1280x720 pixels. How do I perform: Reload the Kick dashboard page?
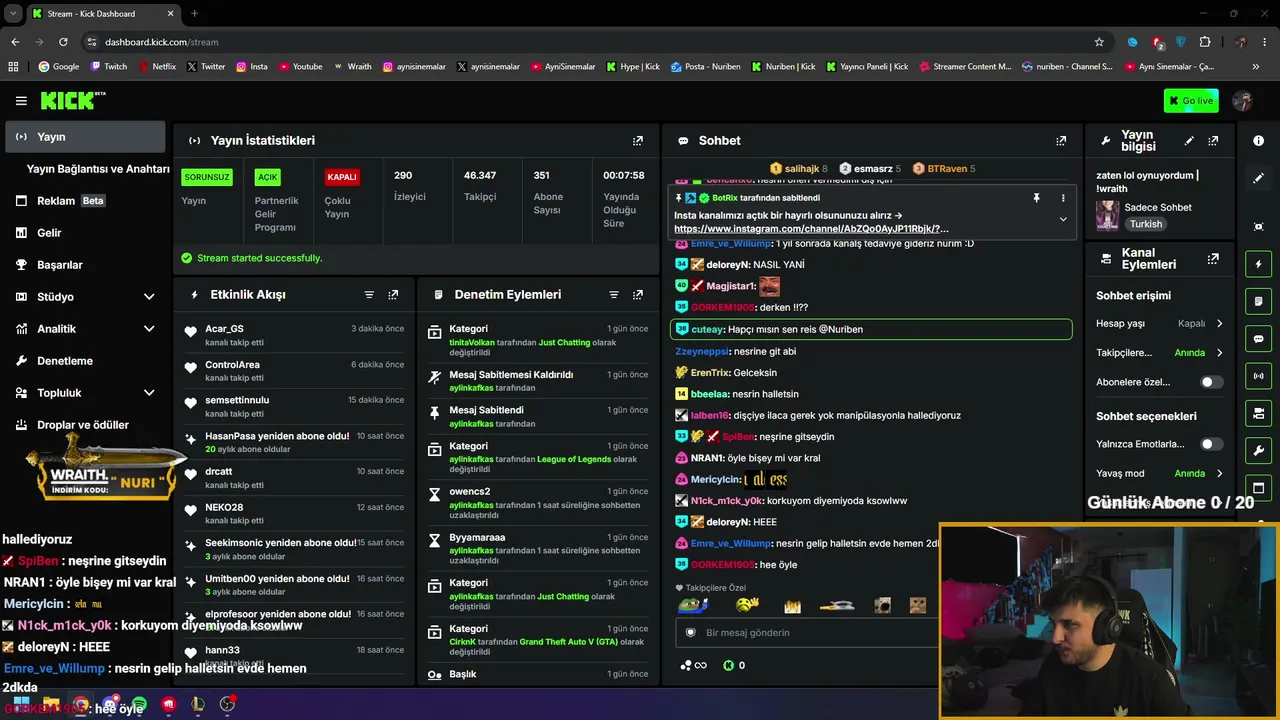point(63,42)
